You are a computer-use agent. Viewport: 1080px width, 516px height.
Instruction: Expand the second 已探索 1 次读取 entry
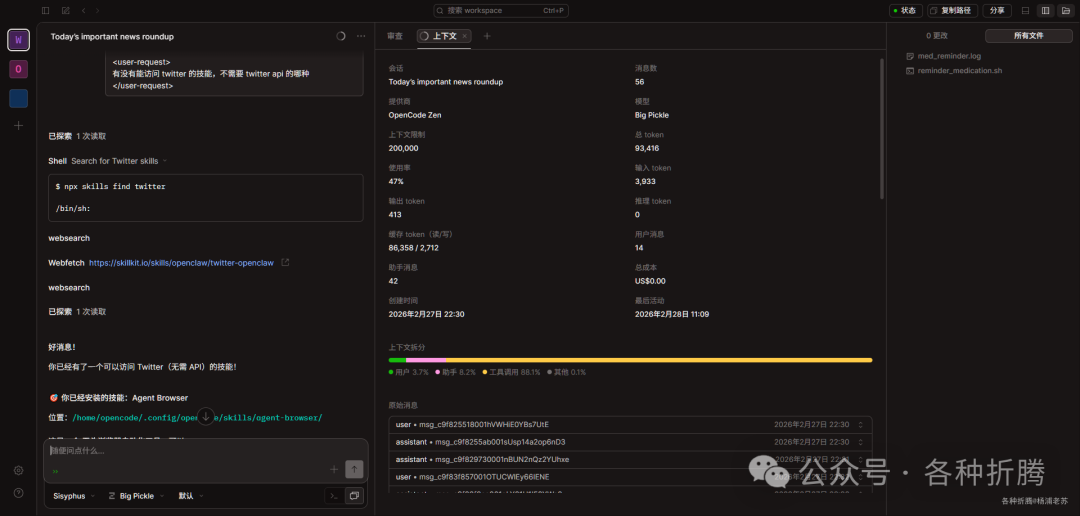pyautogui.click(x=77, y=311)
